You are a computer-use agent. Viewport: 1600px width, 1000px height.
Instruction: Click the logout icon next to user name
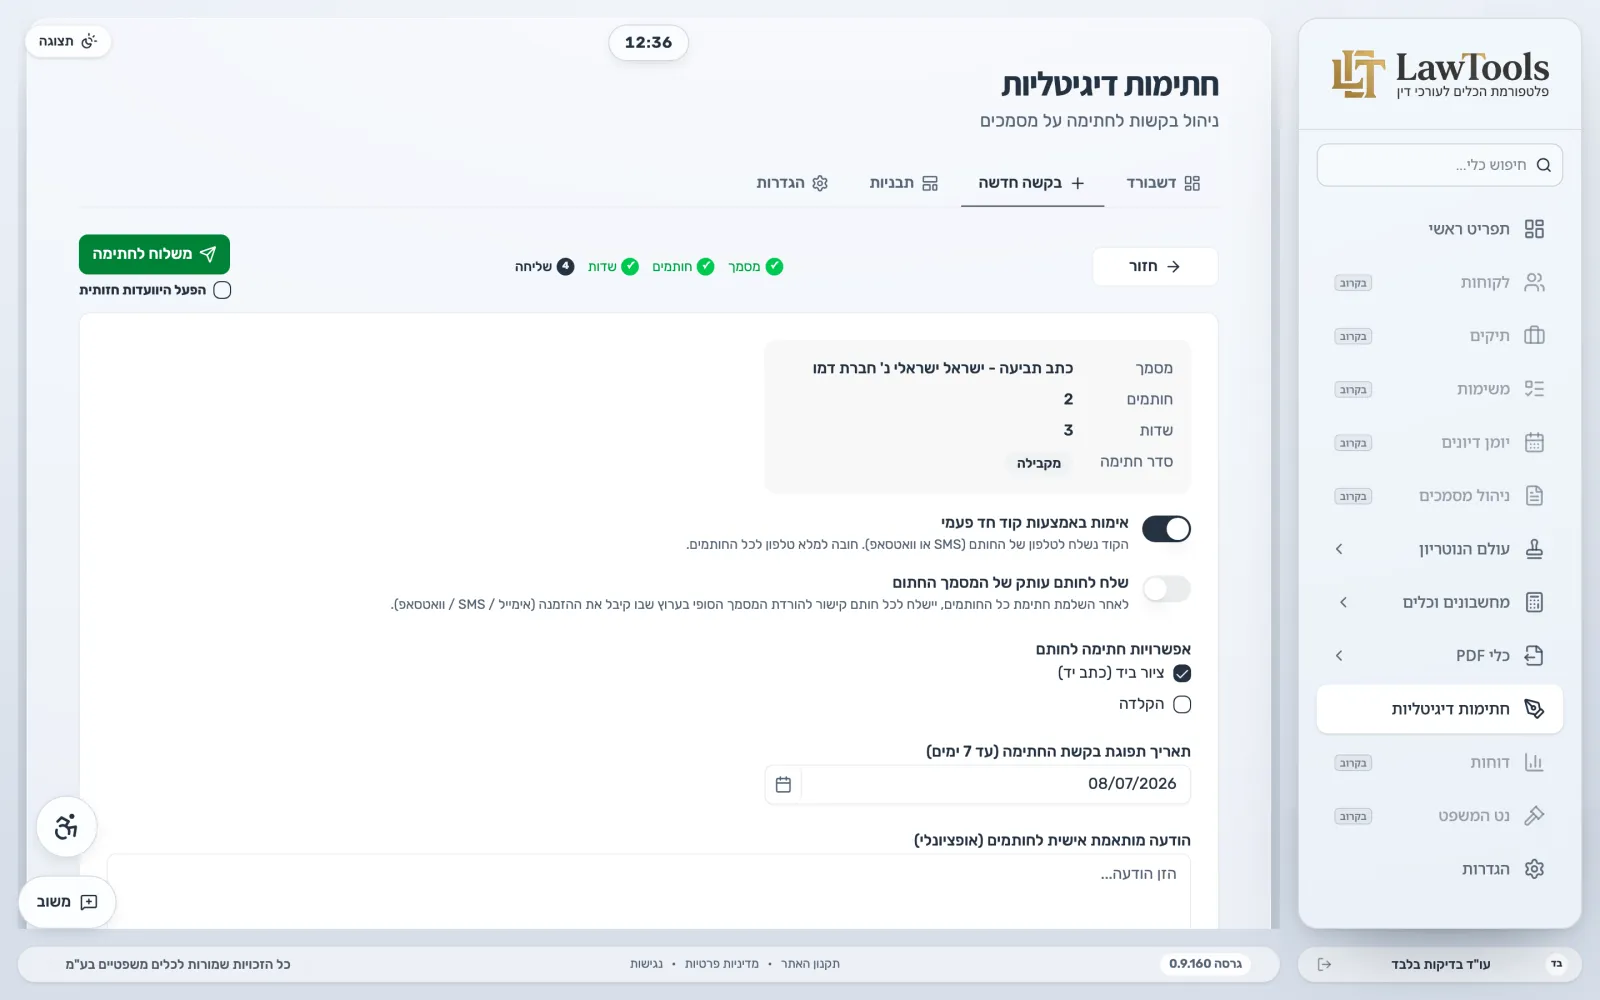pyautogui.click(x=1324, y=964)
